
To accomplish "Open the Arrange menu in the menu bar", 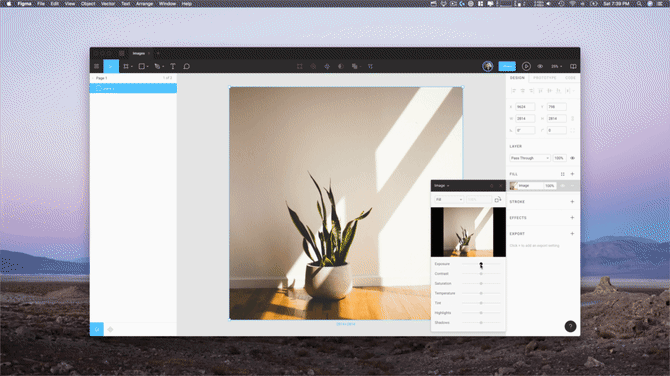I will coord(144,3).
